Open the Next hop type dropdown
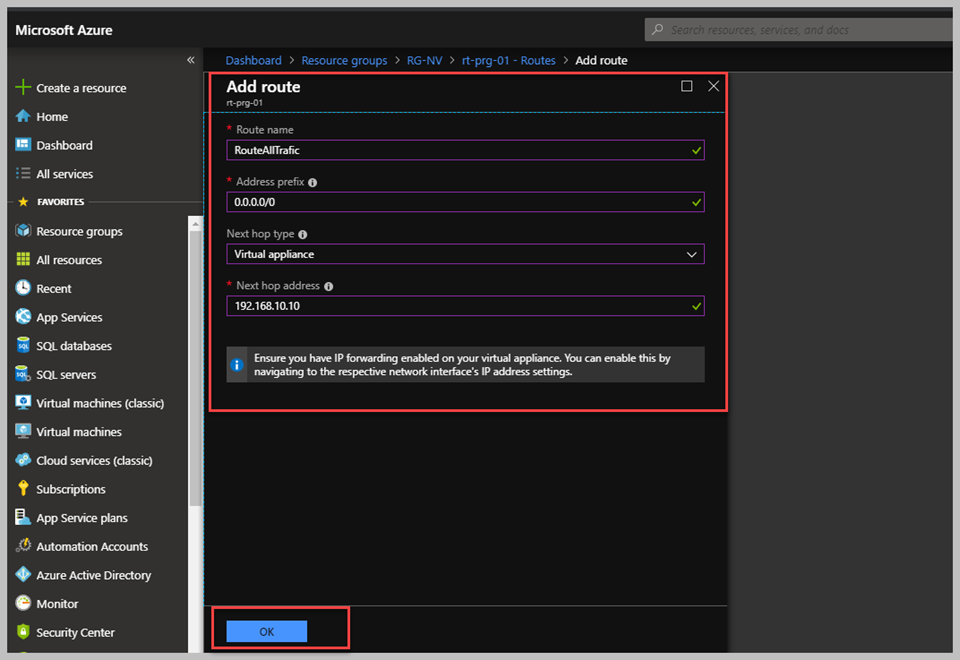 pyautogui.click(x=465, y=254)
